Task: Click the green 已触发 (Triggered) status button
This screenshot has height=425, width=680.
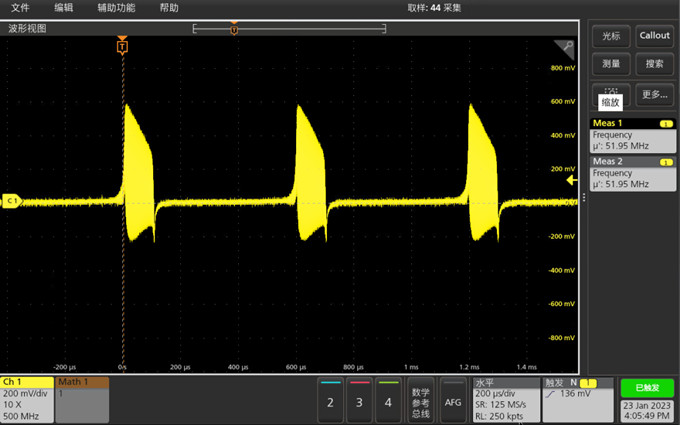Action: tap(646, 387)
